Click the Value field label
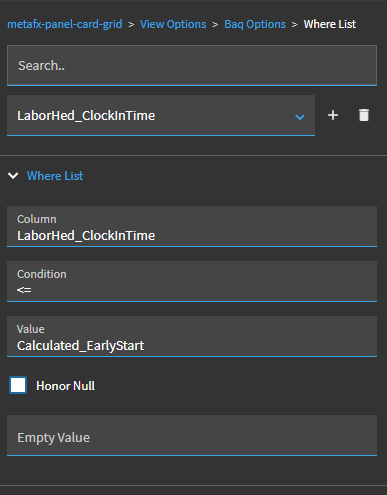Screen dimensions: 387x495 tap(31, 329)
